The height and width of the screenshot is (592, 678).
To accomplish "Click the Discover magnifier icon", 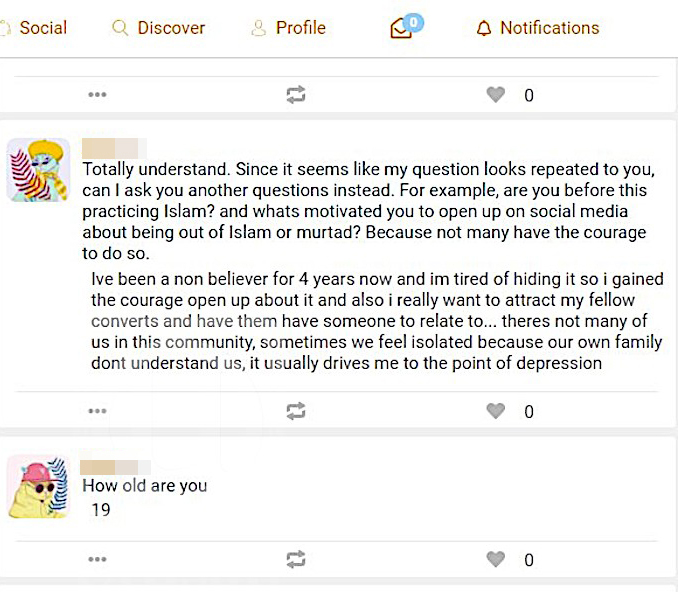I will 121,29.
